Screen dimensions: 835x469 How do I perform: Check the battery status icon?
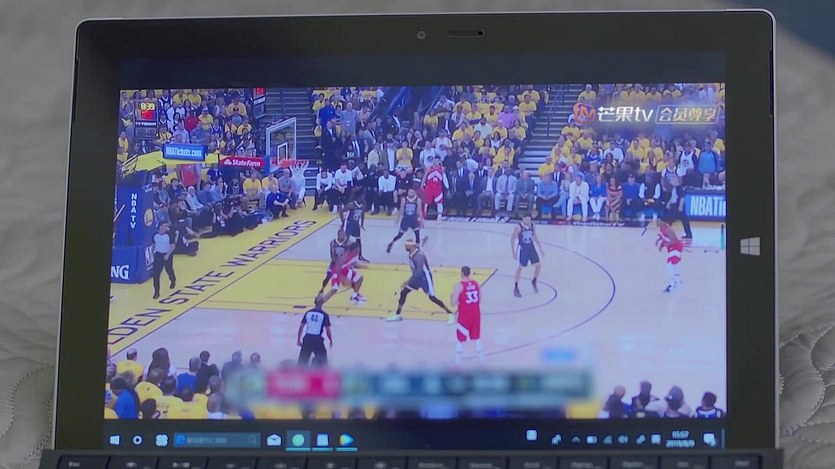click(592, 440)
